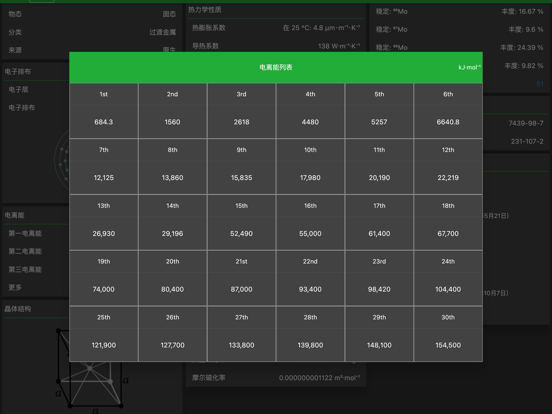Select the 10th ionization value 17,980

click(310, 178)
